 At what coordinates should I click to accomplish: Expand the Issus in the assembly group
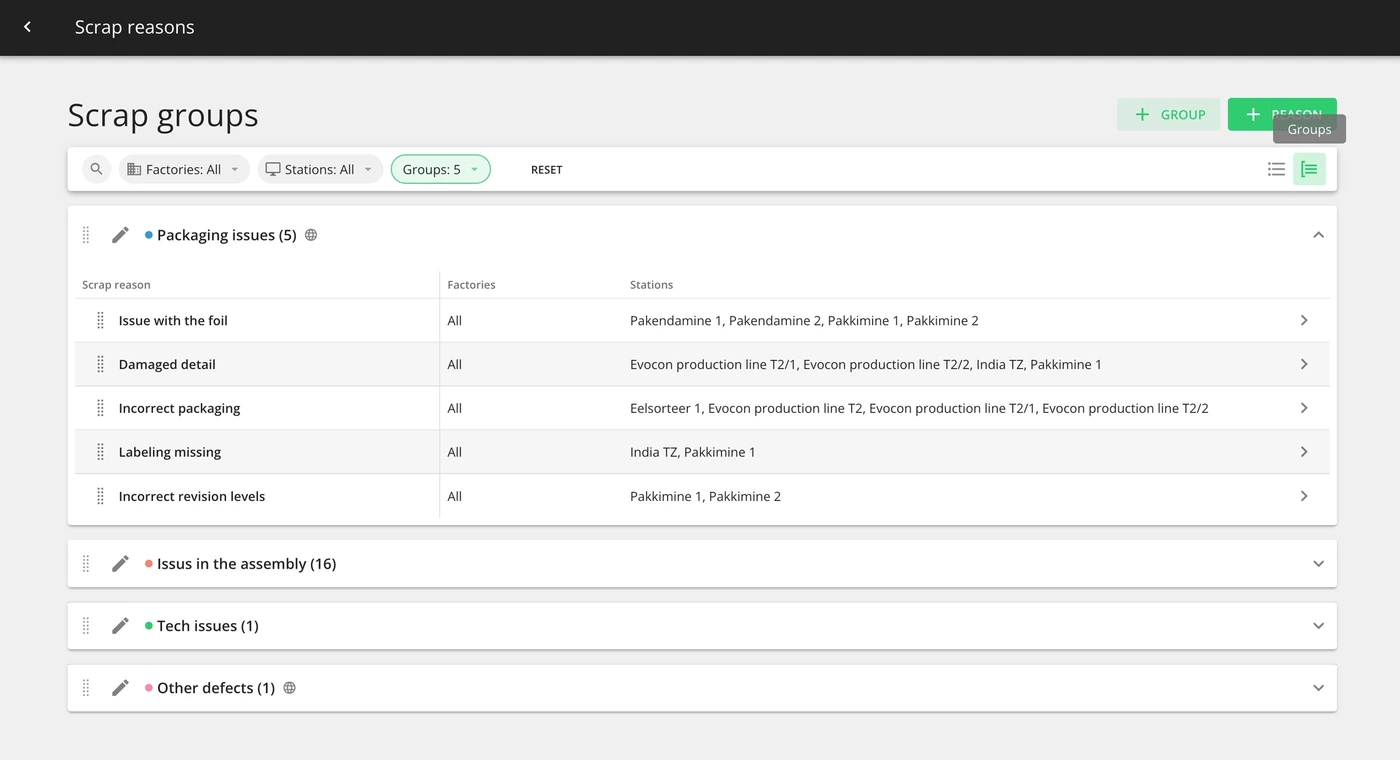pyautogui.click(x=1318, y=564)
